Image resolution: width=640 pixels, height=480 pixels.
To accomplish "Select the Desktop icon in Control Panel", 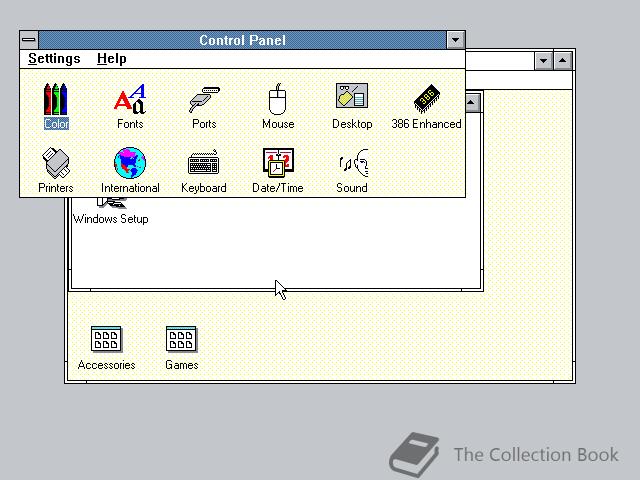I will 352,96.
